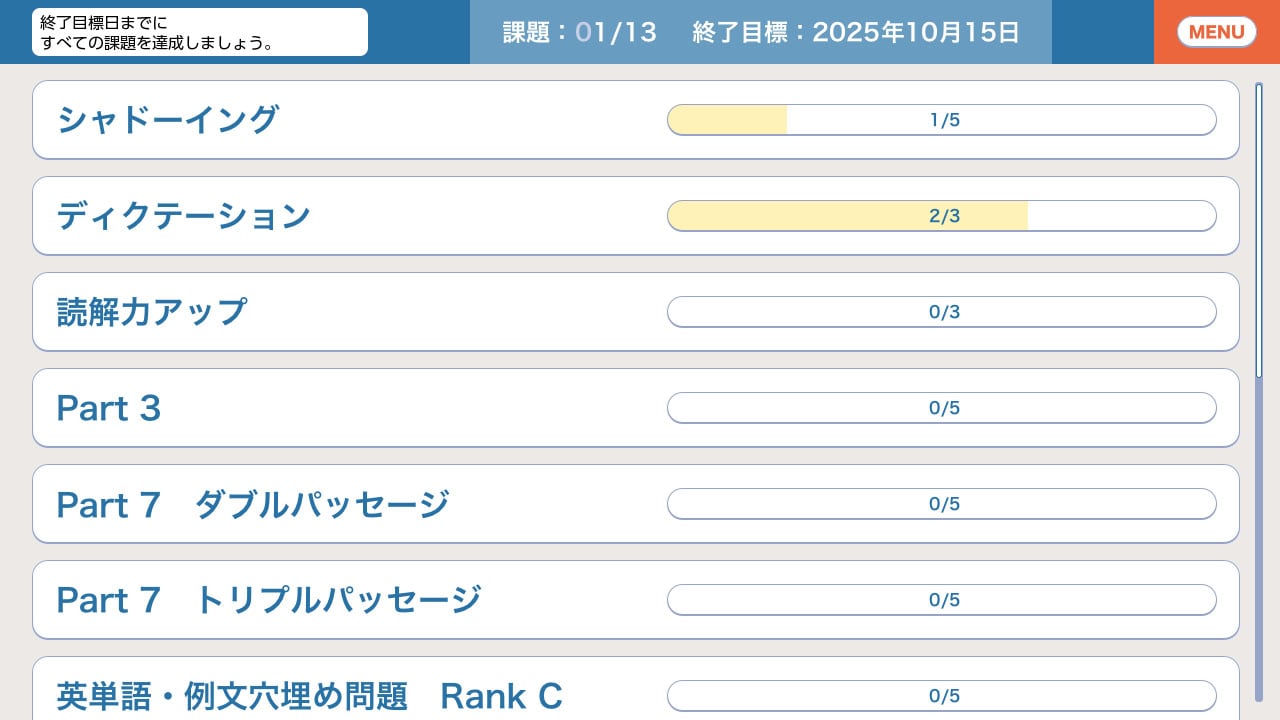Click Rank C 0/5 progress bar
The height and width of the screenshot is (720, 1280).
(941, 693)
